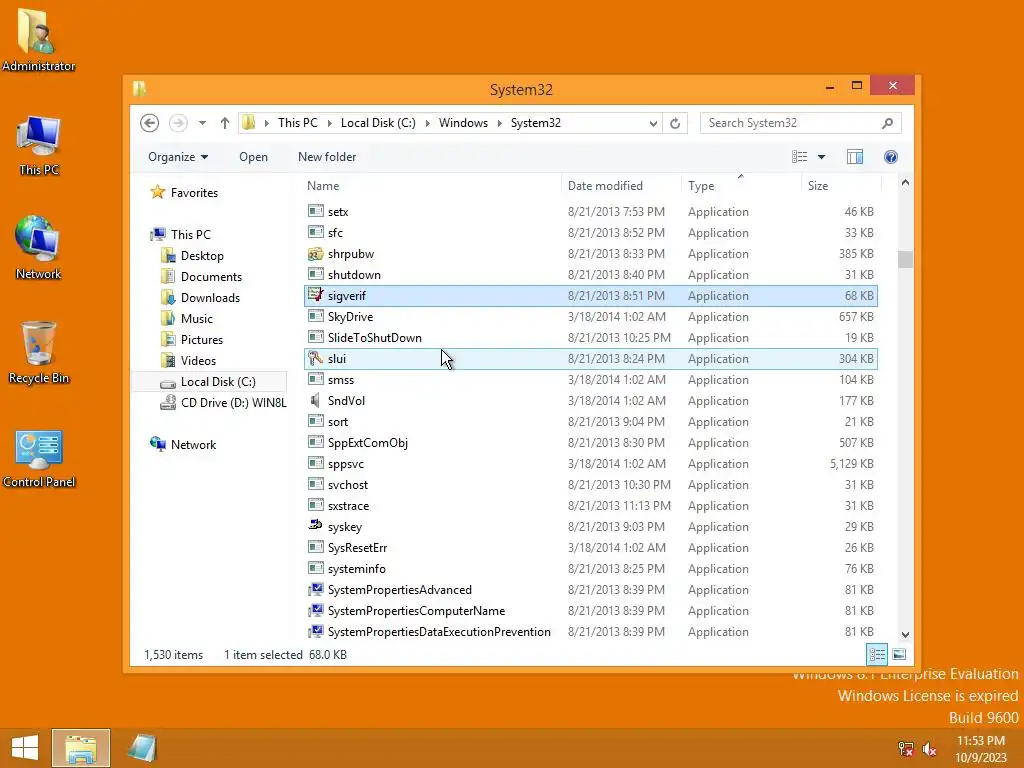Expand the Local Disk (C:) breadcrumb arrow

pyautogui.click(x=427, y=123)
